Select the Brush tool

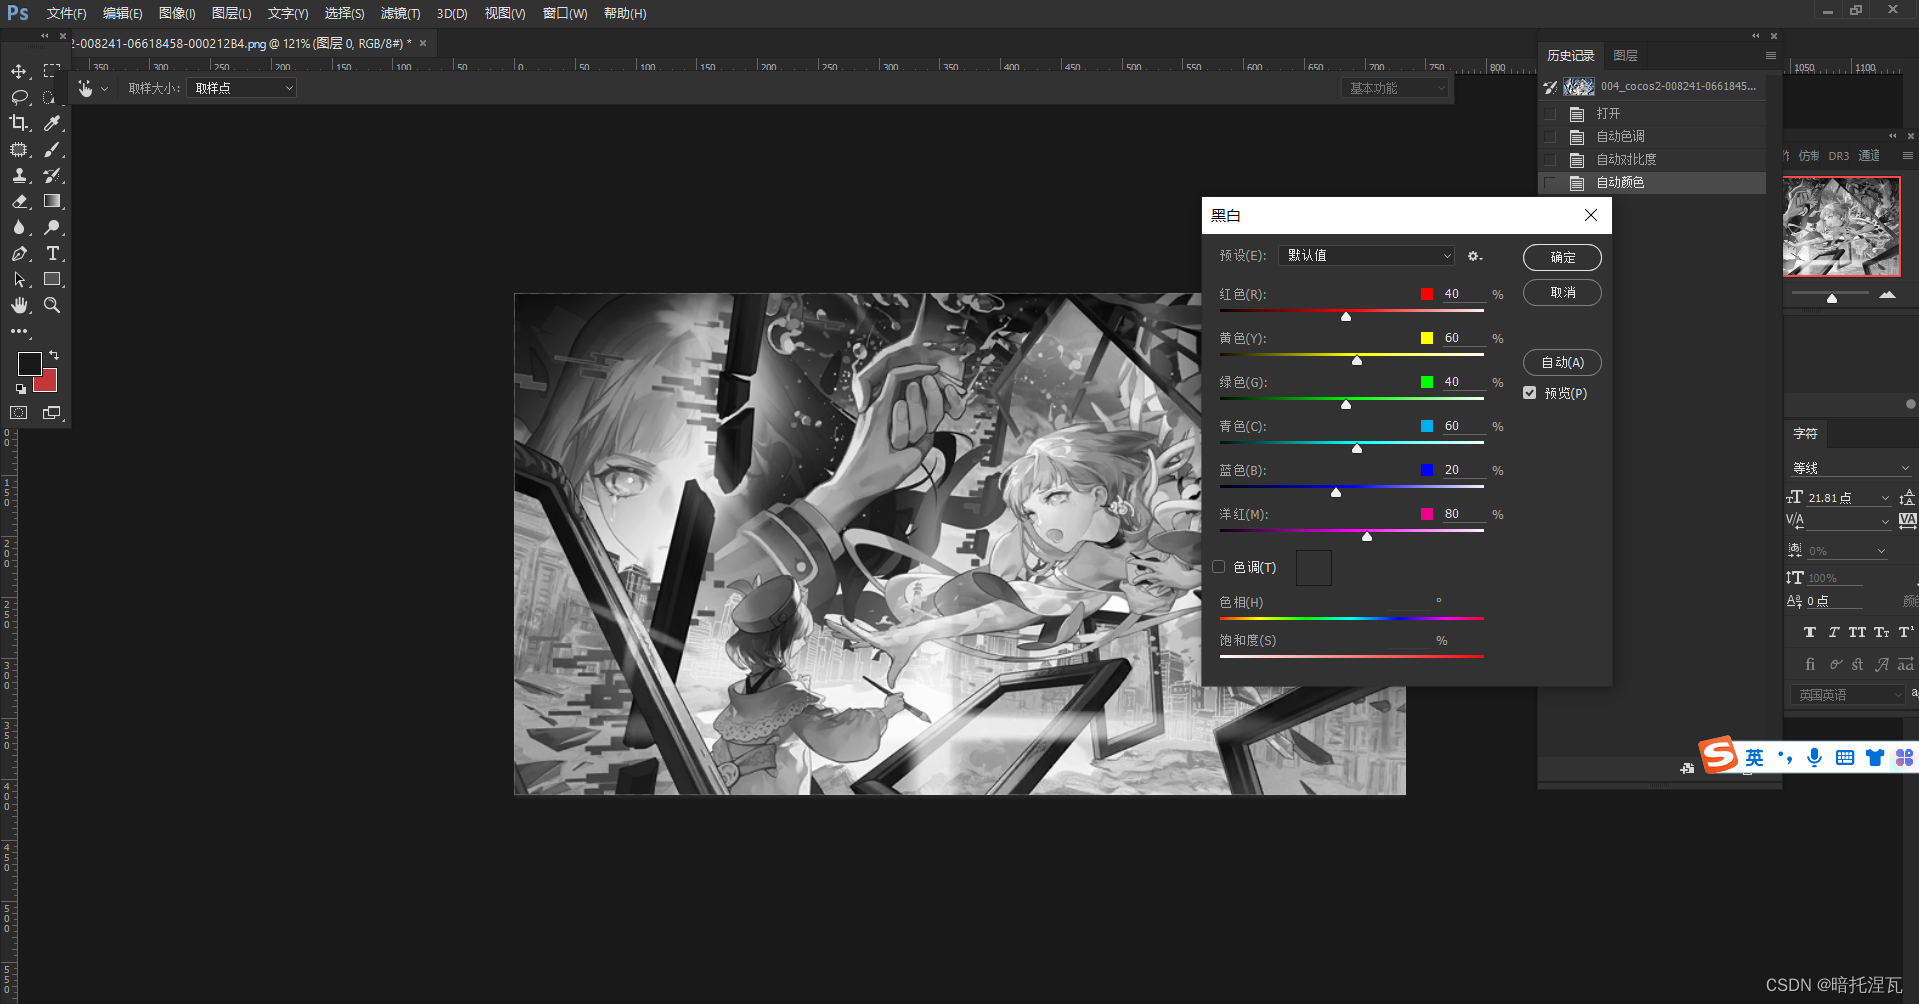click(52, 149)
